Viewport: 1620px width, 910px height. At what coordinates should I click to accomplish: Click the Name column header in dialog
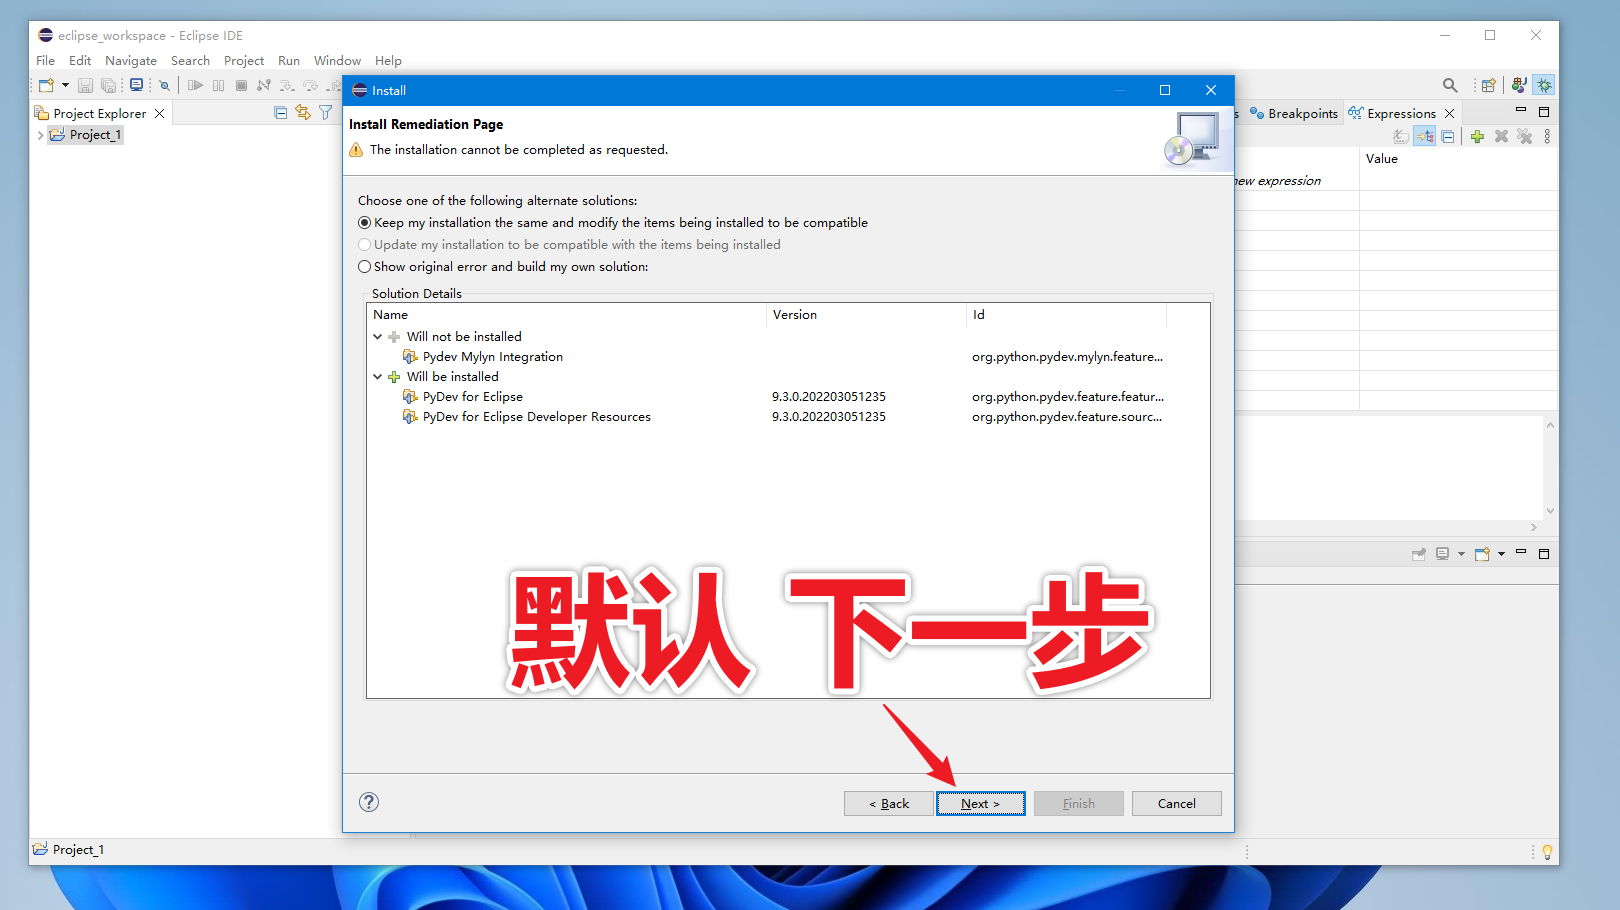coord(567,315)
